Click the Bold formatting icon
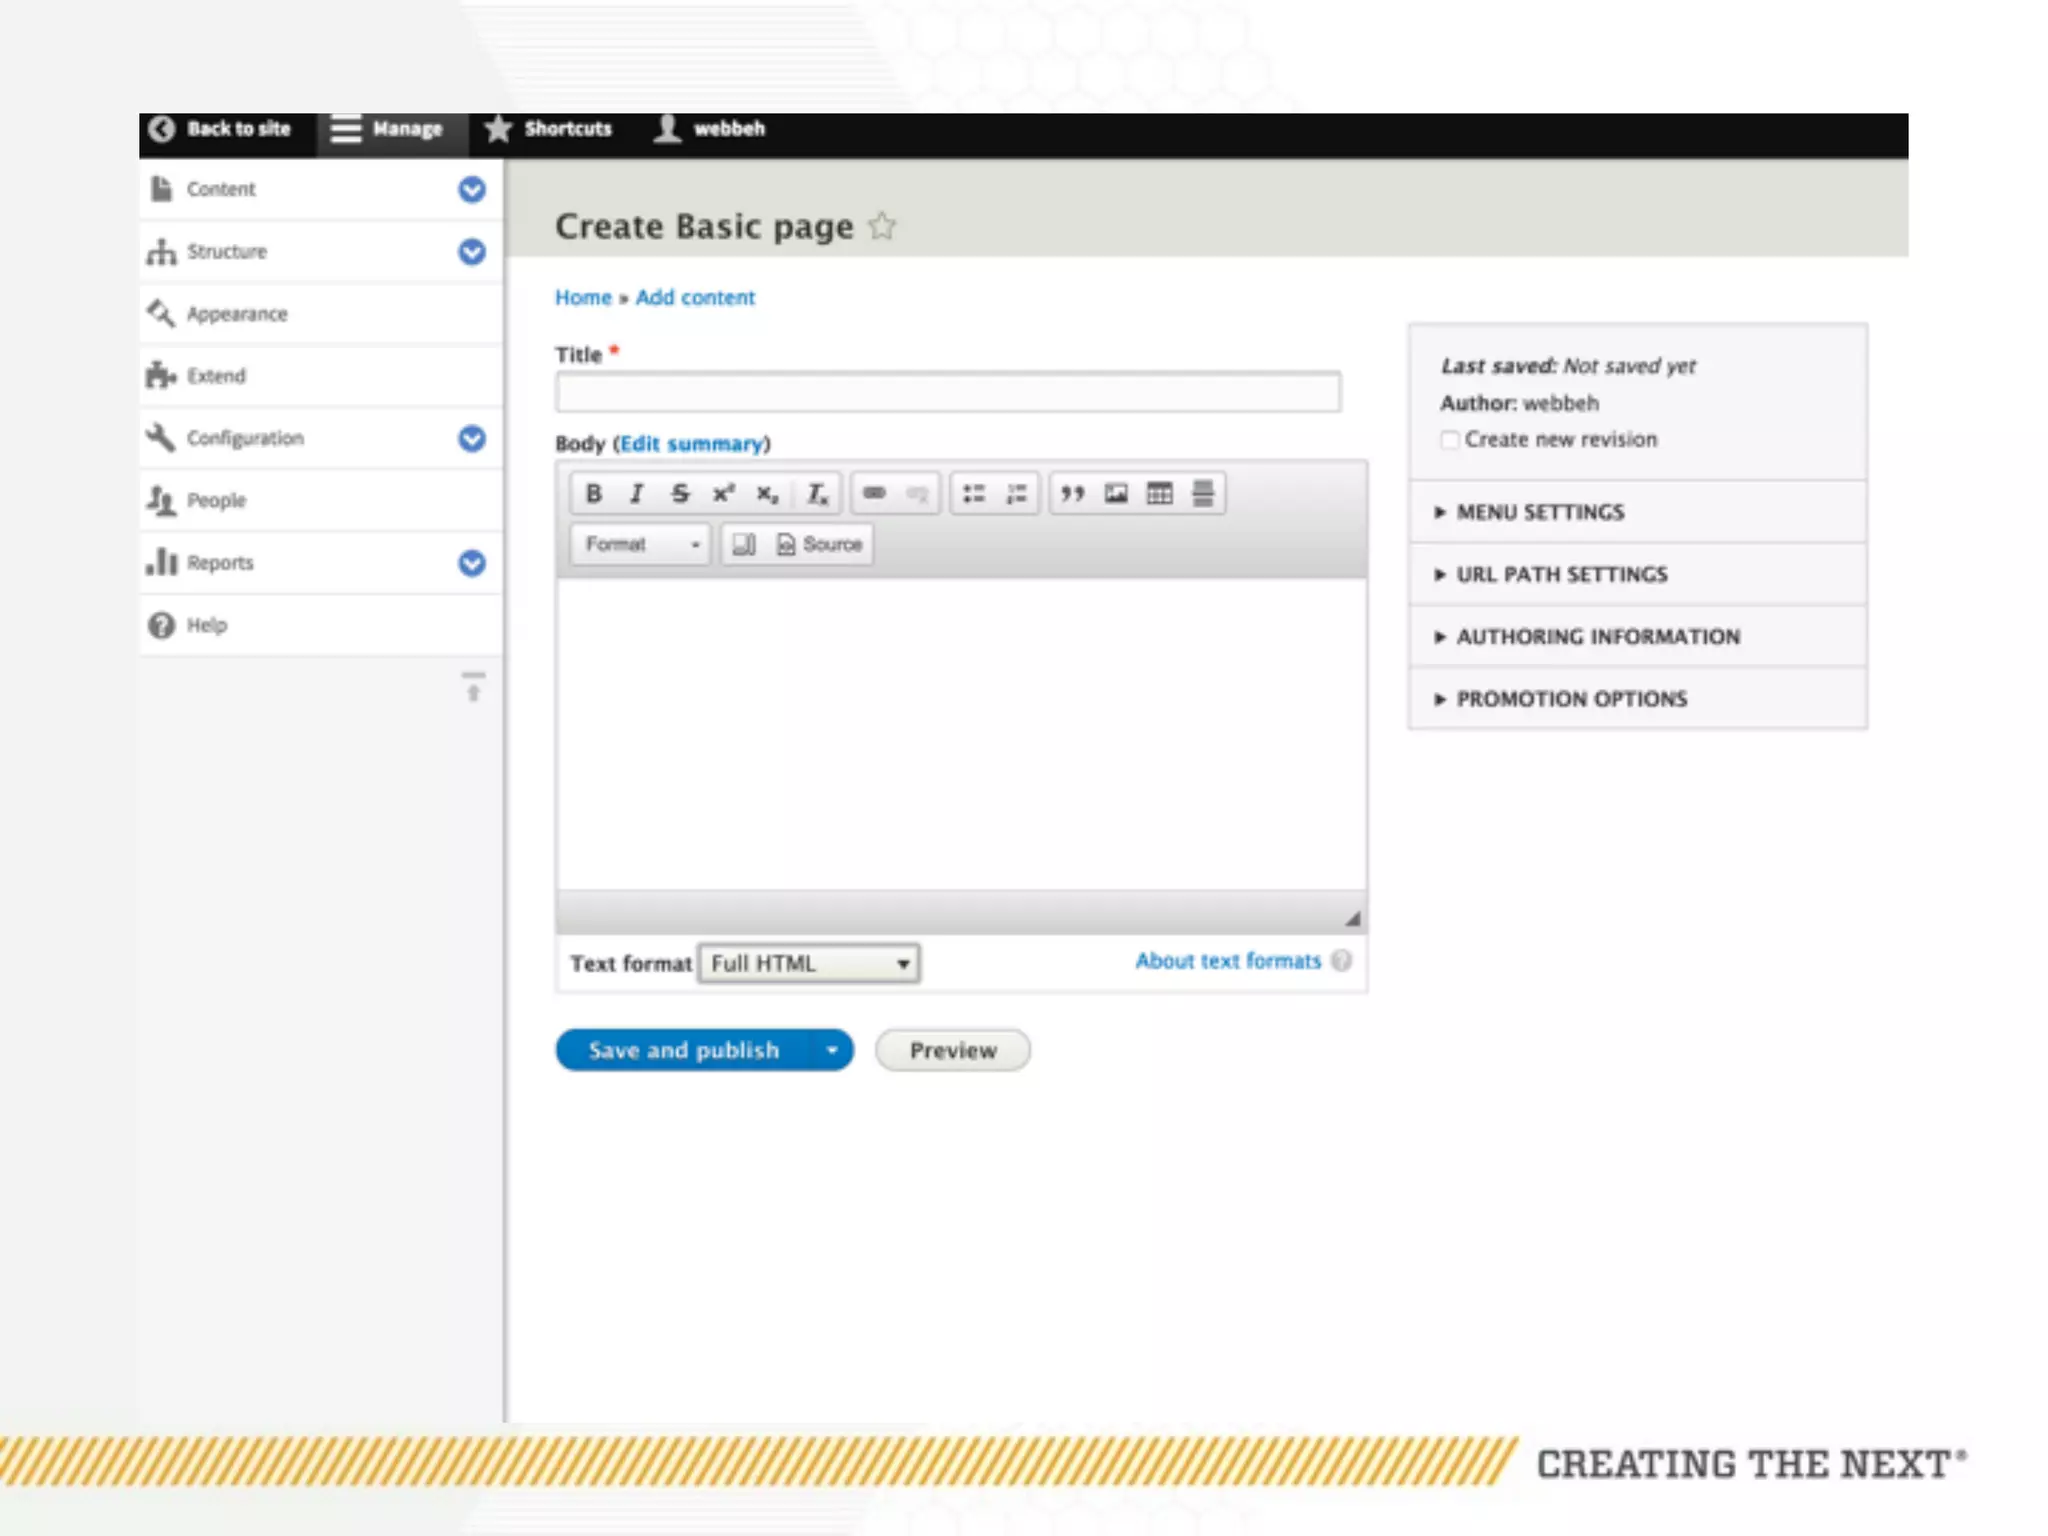 tap(593, 493)
